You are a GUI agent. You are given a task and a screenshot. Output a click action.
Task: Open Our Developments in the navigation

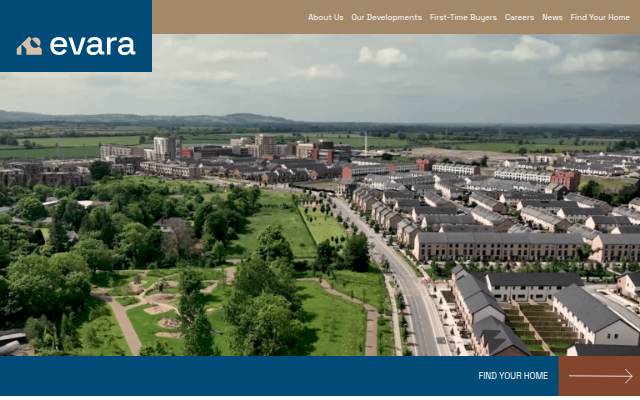point(386,18)
